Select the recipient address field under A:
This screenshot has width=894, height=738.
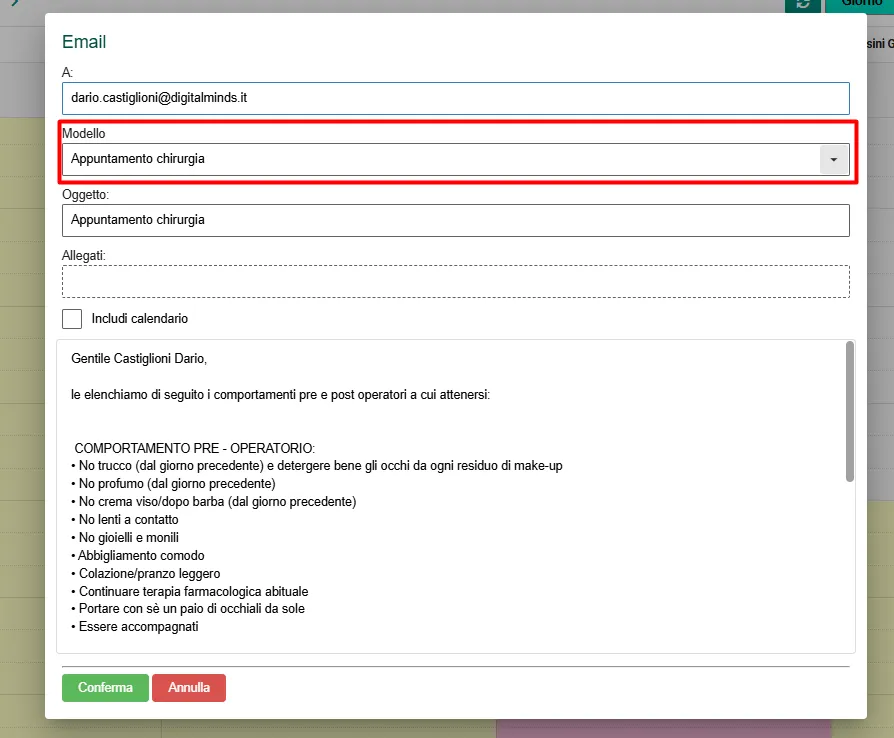click(456, 98)
